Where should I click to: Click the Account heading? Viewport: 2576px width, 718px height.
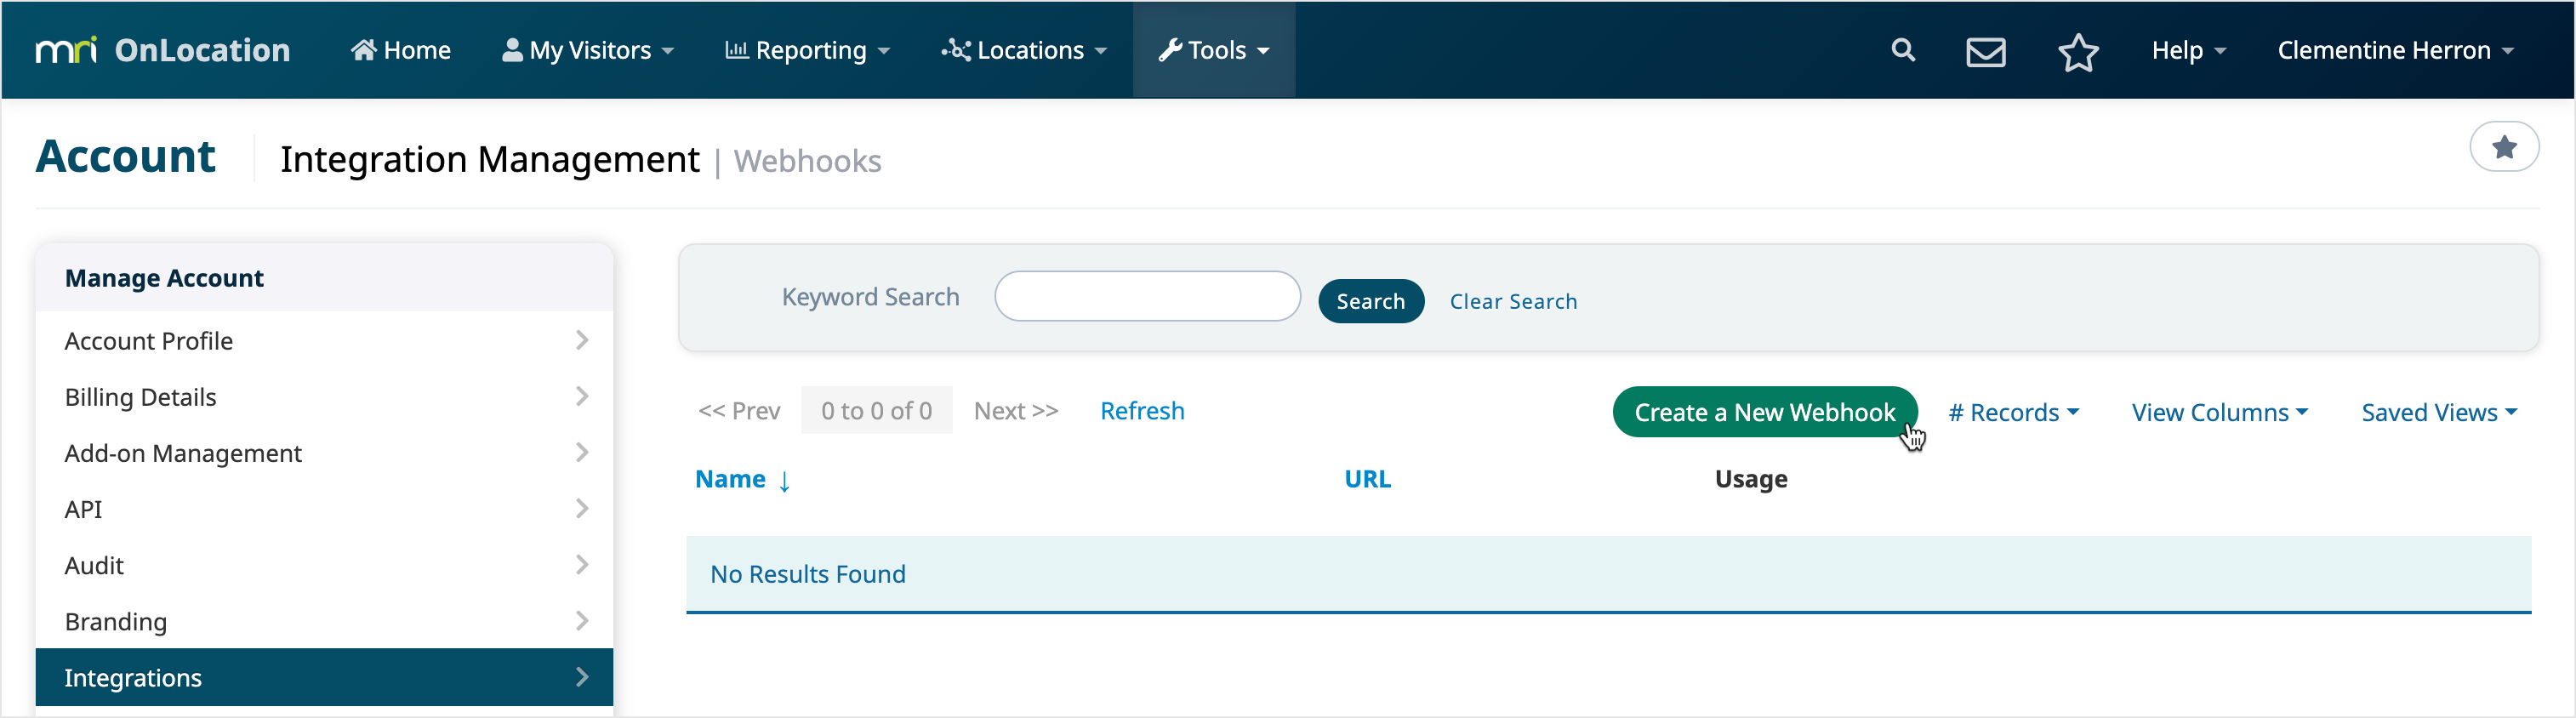click(x=126, y=156)
